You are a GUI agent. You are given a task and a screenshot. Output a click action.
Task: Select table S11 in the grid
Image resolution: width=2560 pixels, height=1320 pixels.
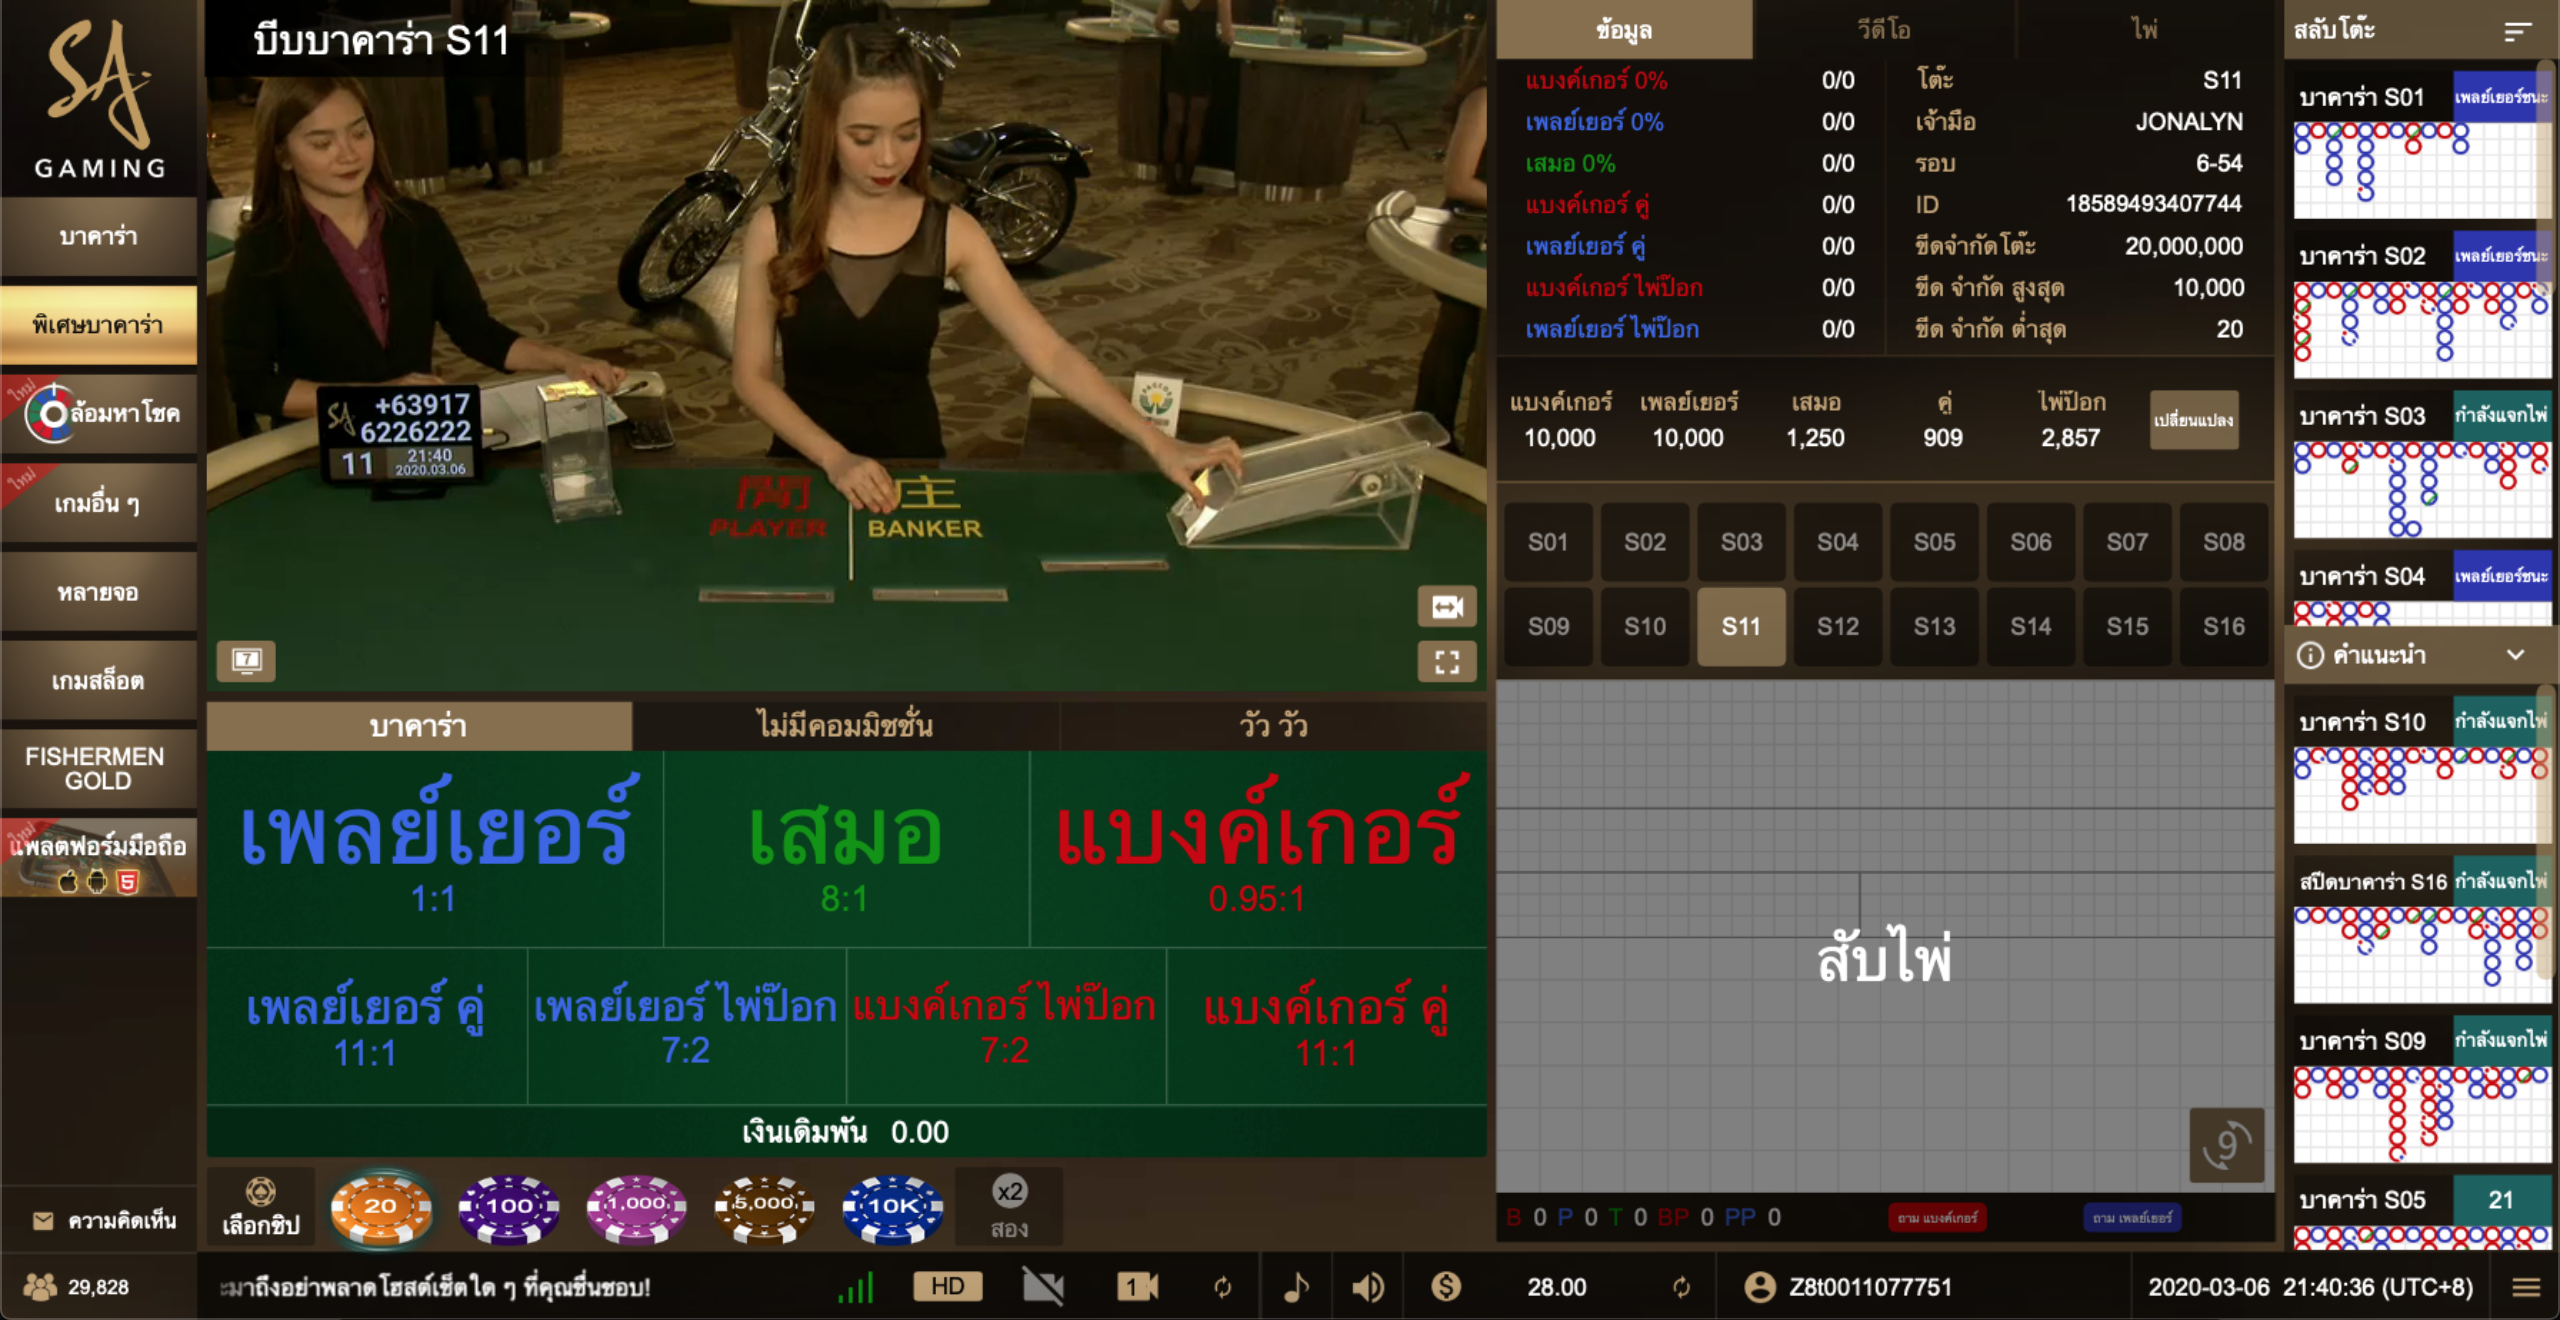1740,626
